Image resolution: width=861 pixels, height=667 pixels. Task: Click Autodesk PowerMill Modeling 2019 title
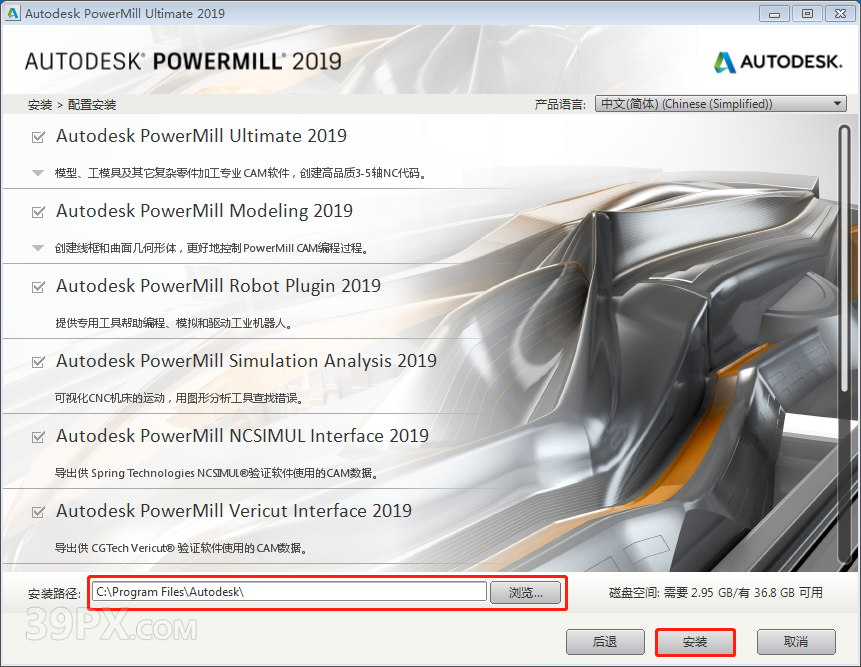click(204, 211)
